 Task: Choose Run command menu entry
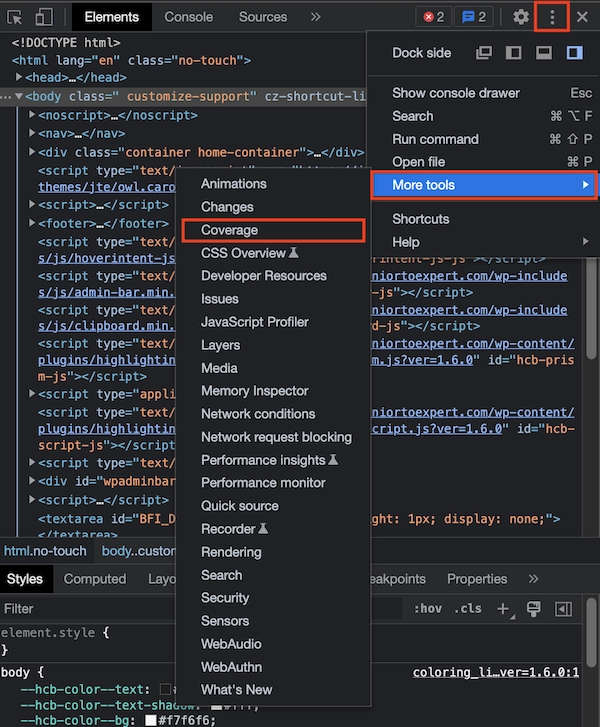[x=483, y=139]
